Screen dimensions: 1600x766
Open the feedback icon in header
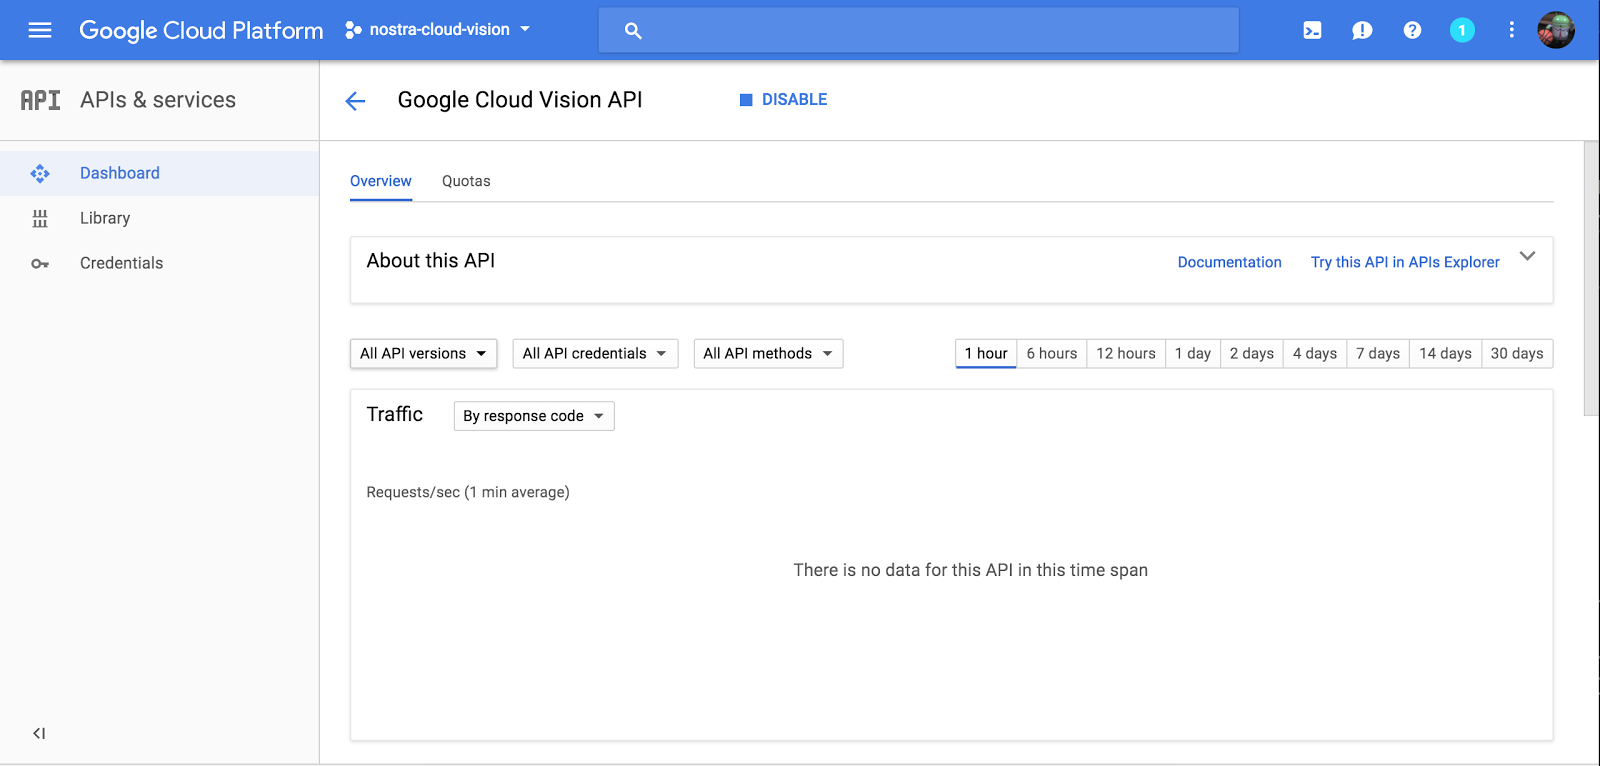click(x=1362, y=30)
